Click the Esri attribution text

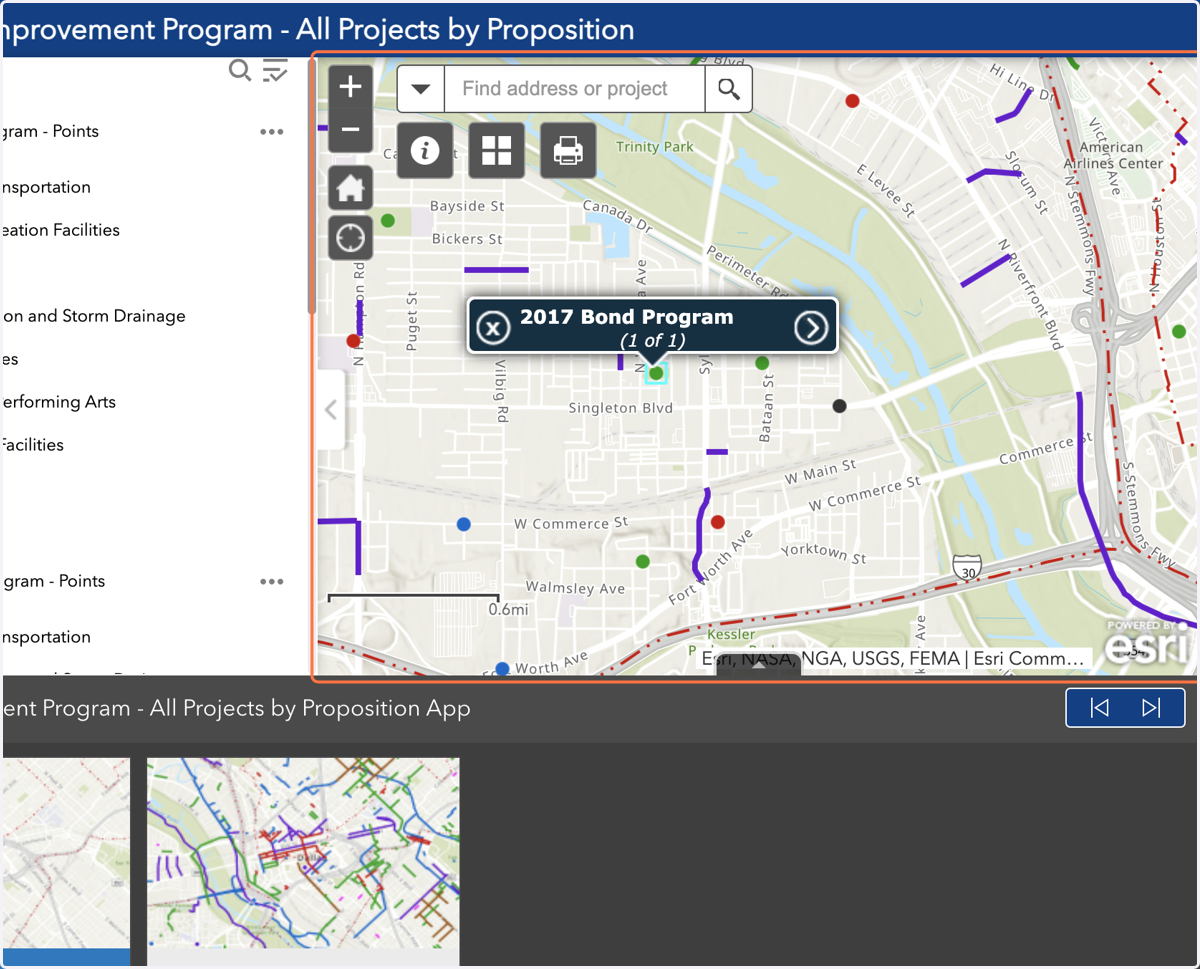point(893,659)
